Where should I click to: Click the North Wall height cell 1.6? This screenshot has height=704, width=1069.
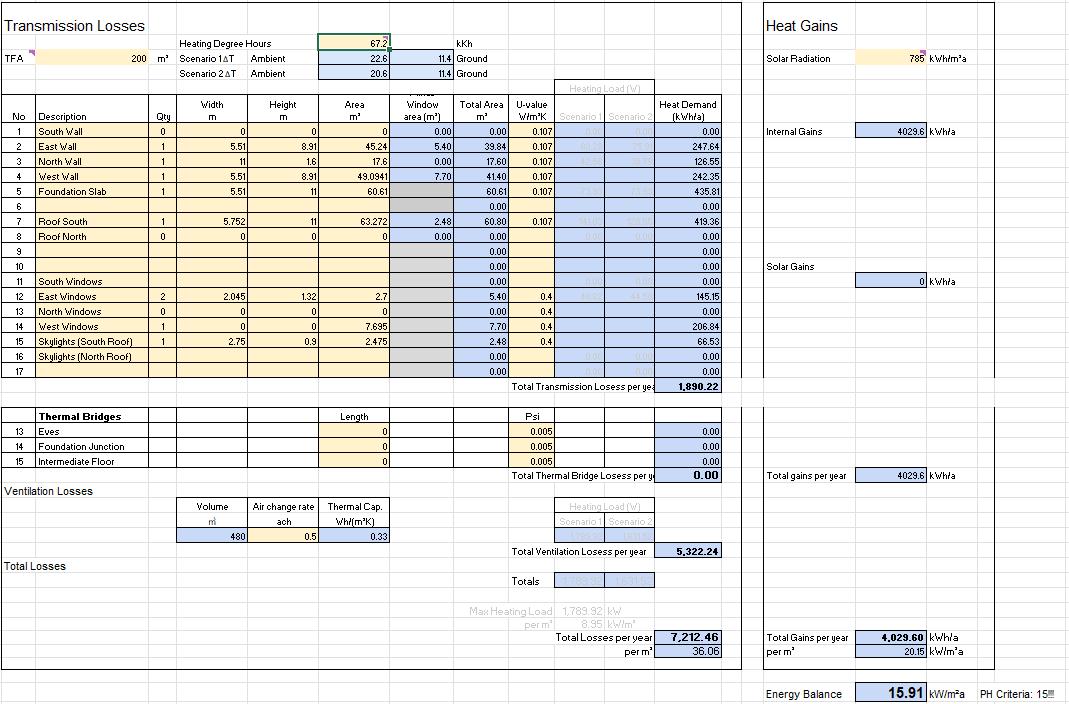pos(283,162)
